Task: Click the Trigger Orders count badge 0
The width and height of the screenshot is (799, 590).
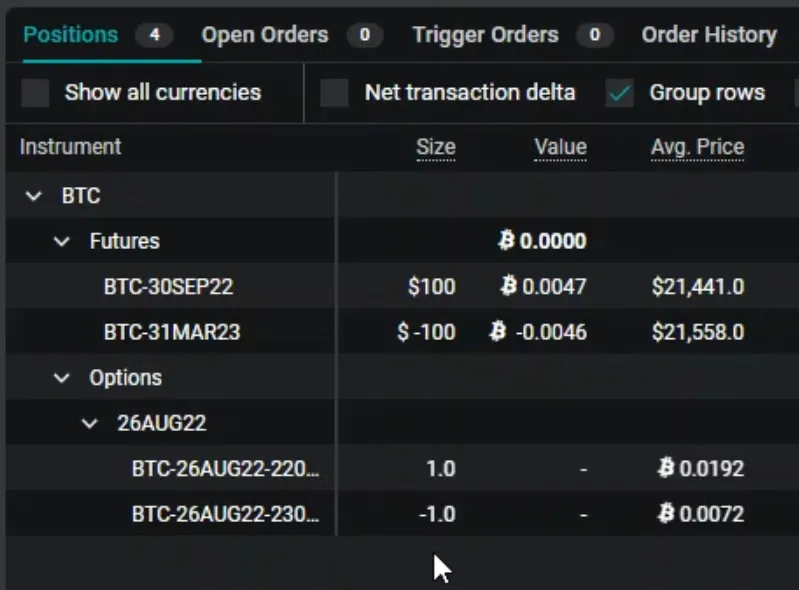Action: coord(595,35)
